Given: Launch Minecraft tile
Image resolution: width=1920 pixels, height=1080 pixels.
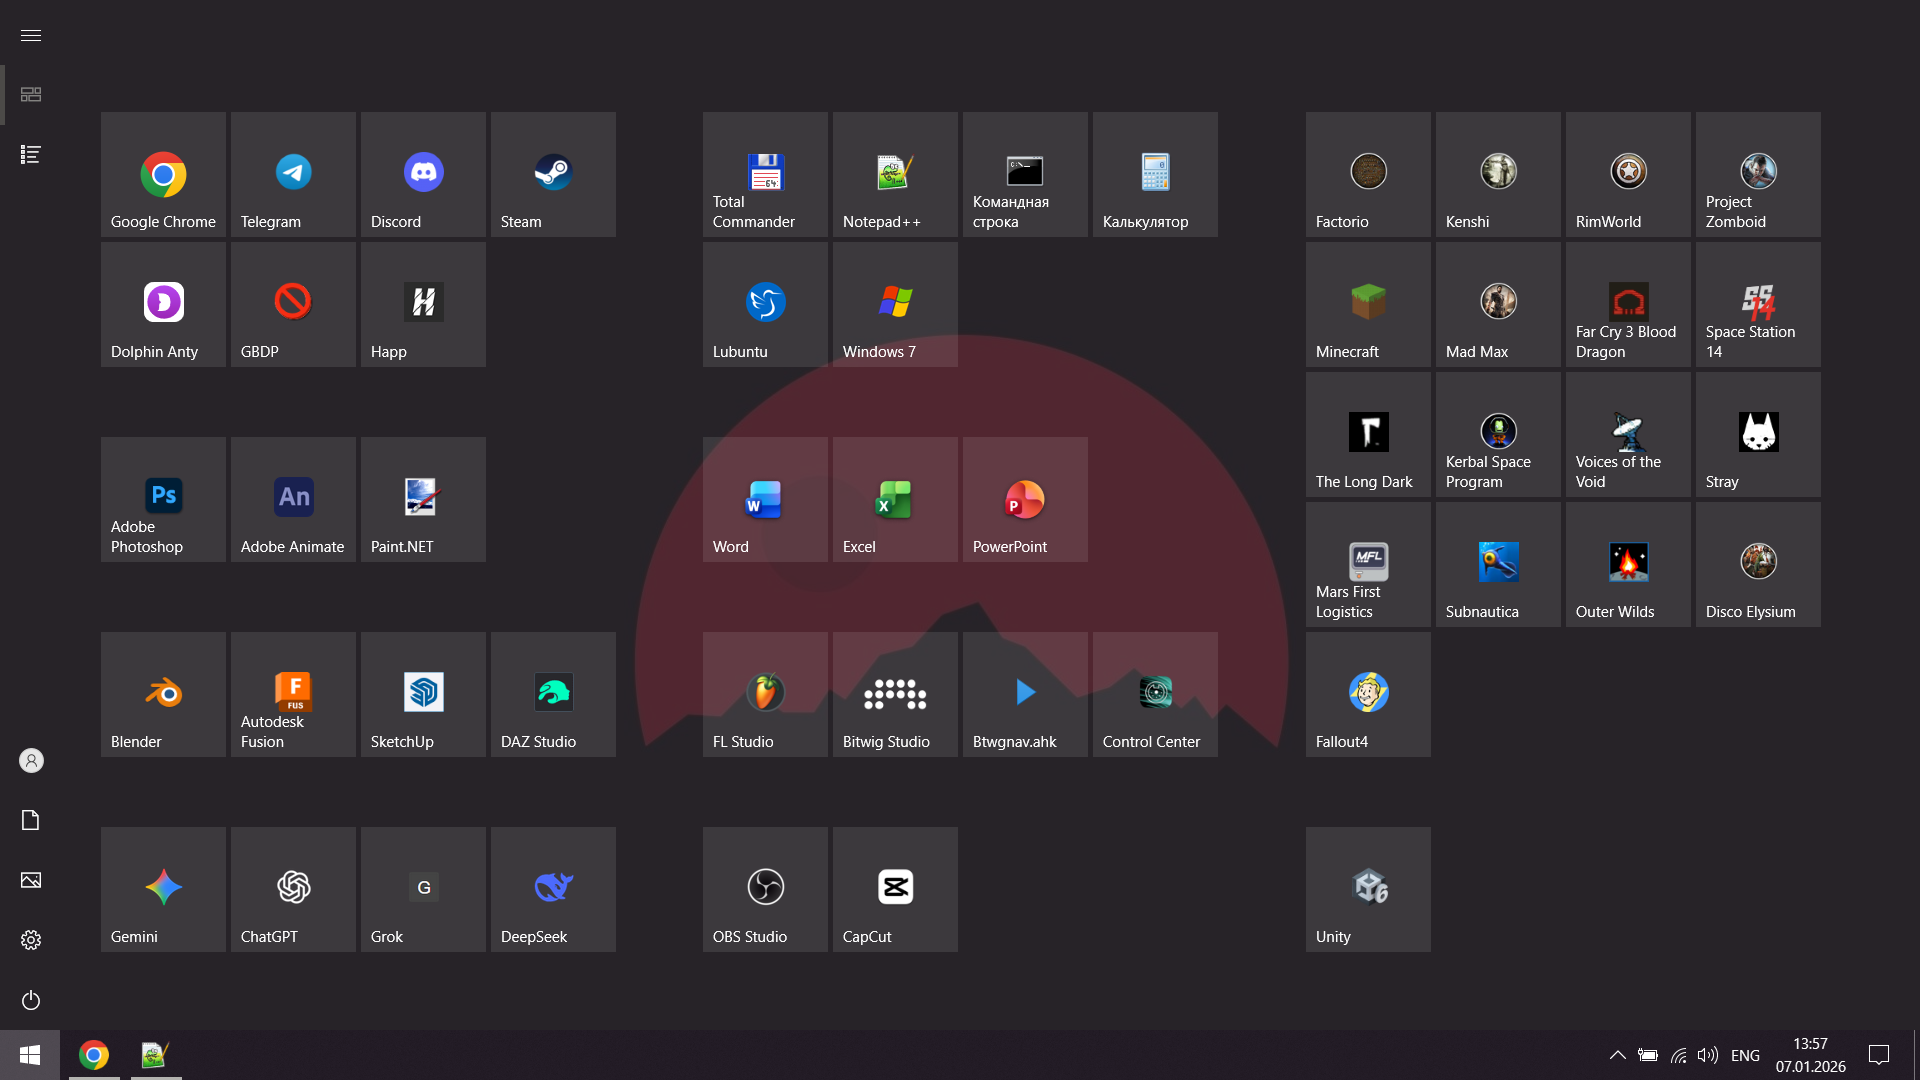Looking at the screenshot, I should (1368, 304).
